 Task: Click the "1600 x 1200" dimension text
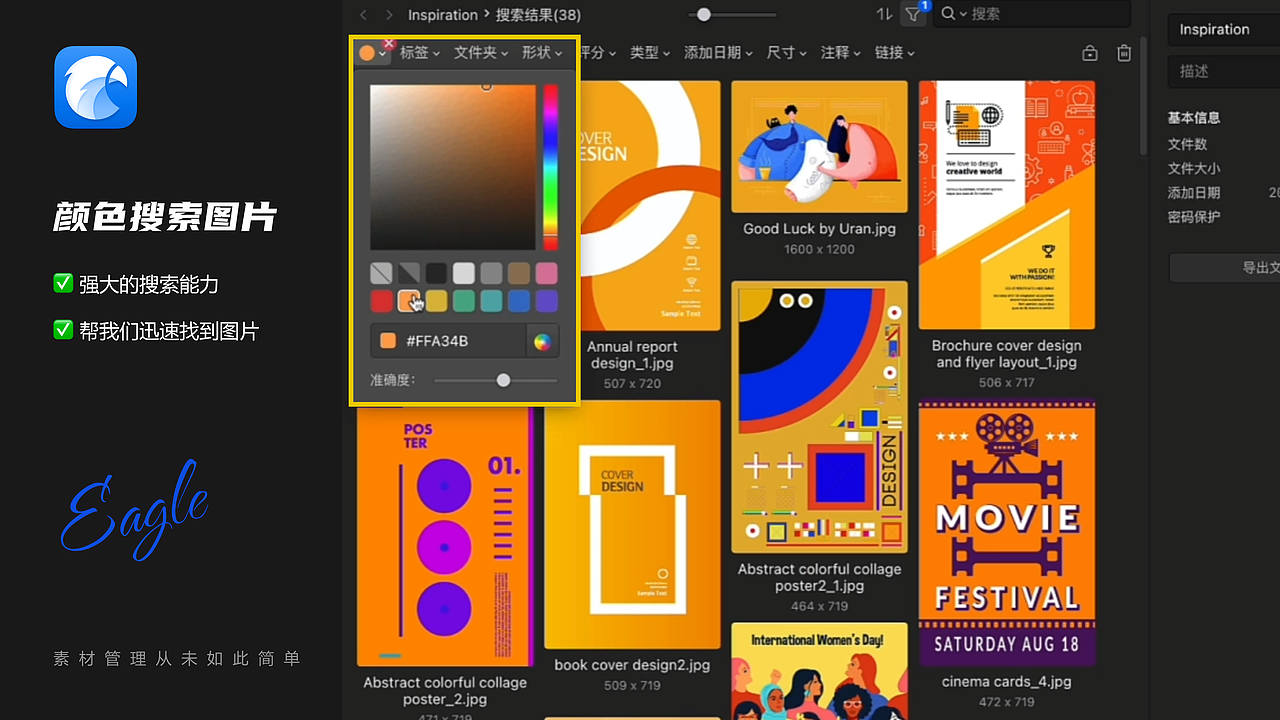pos(819,249)
